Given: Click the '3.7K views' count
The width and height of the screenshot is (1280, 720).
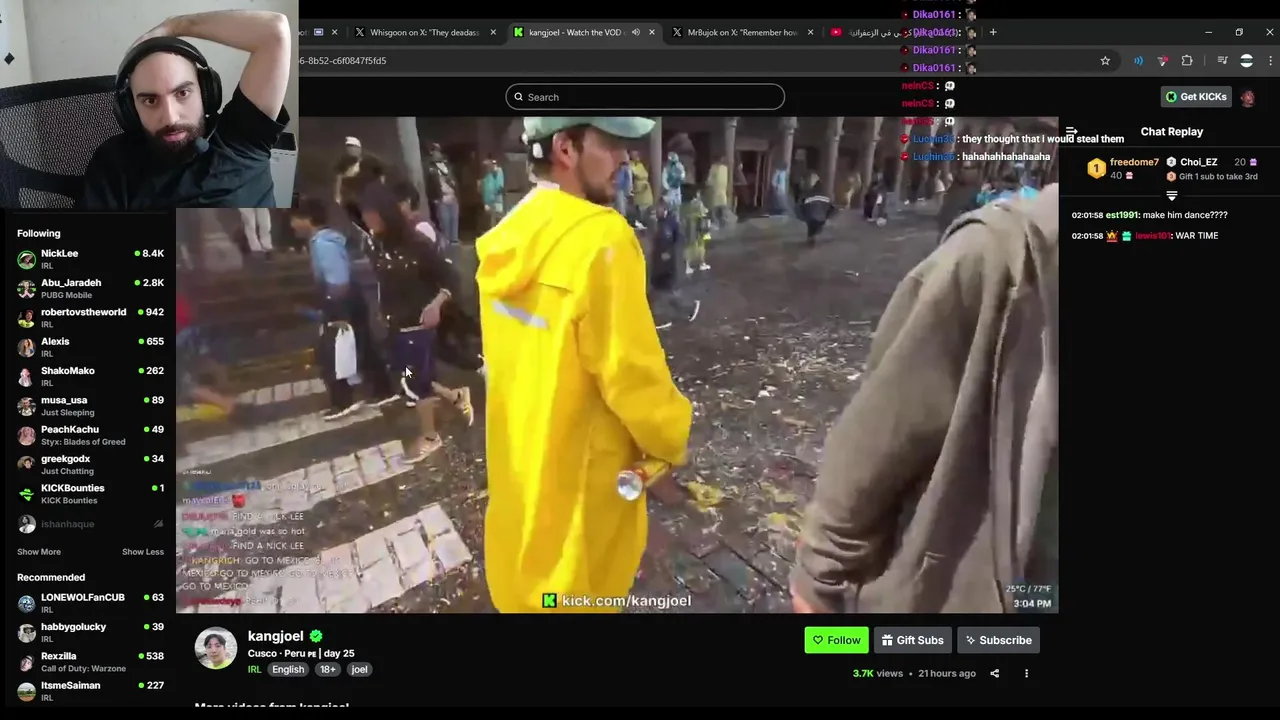Looking at the screenshot, I should (877, 673).
